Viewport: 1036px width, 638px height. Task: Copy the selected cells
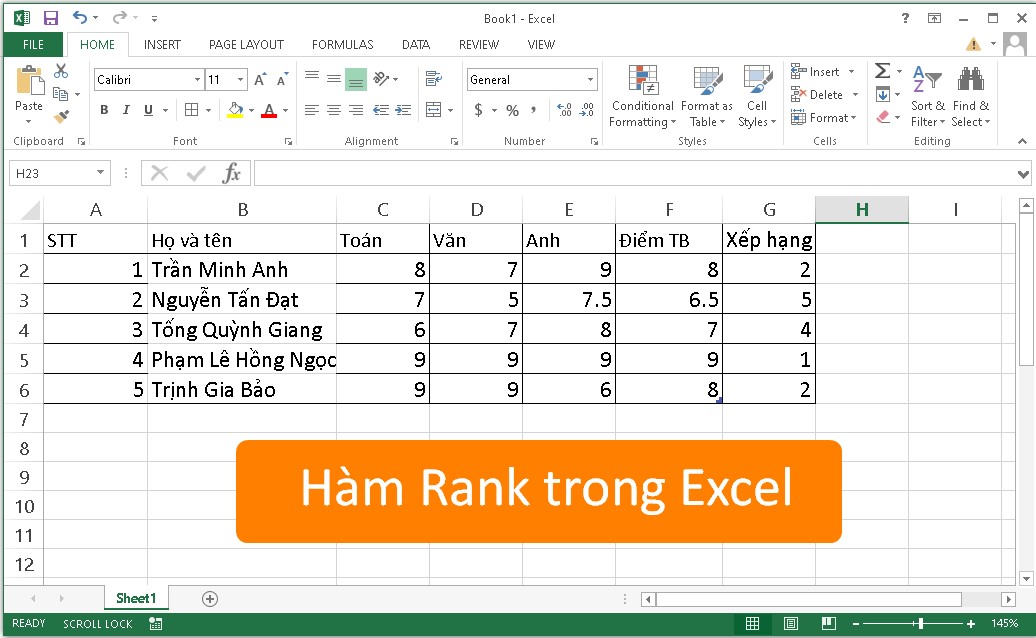[x=60, y=94]
